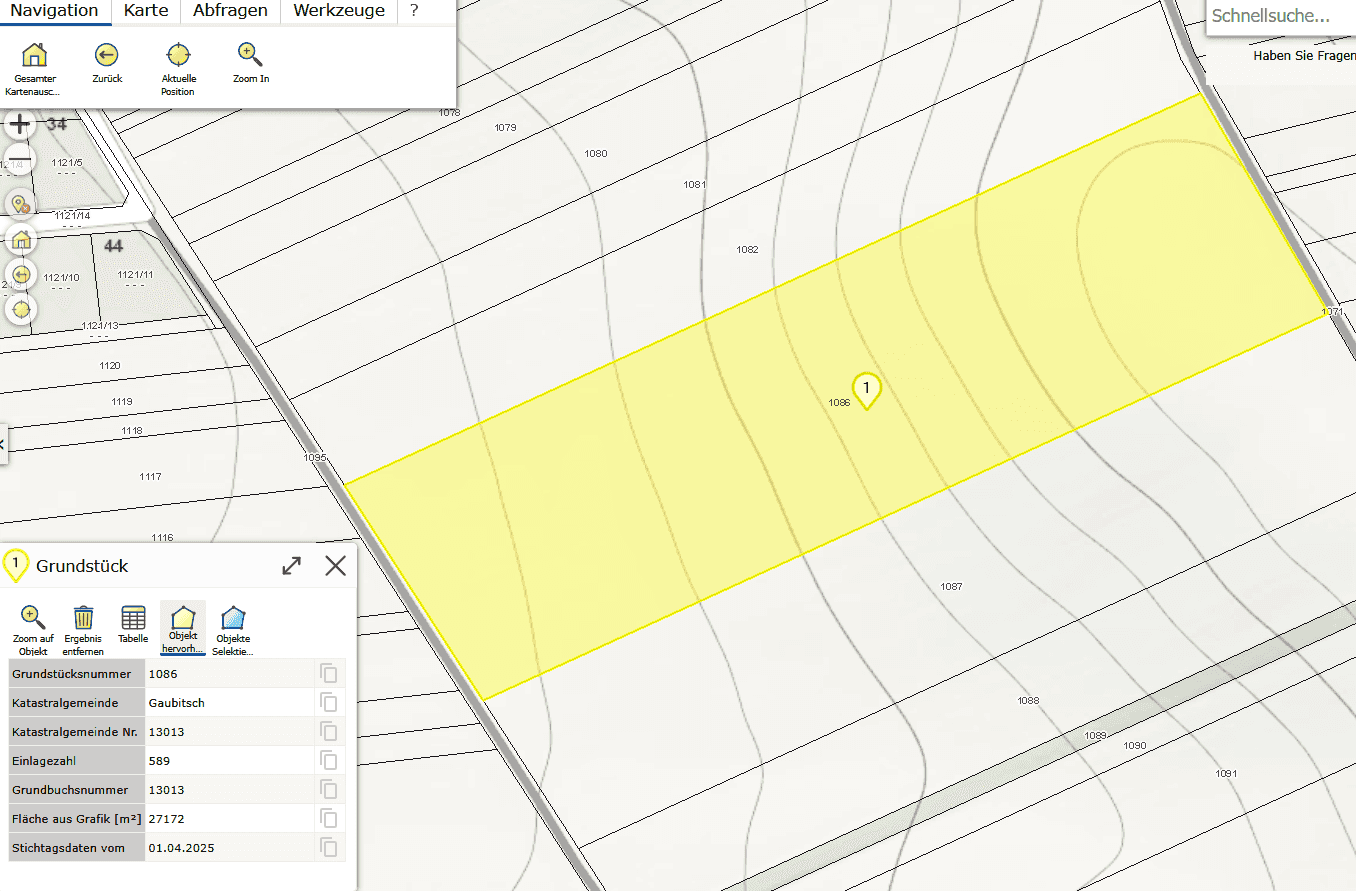Image resolution: width=1356 pixels, height=891 pixels.
Task: Open the ? help tab
Action: (414, 11)
